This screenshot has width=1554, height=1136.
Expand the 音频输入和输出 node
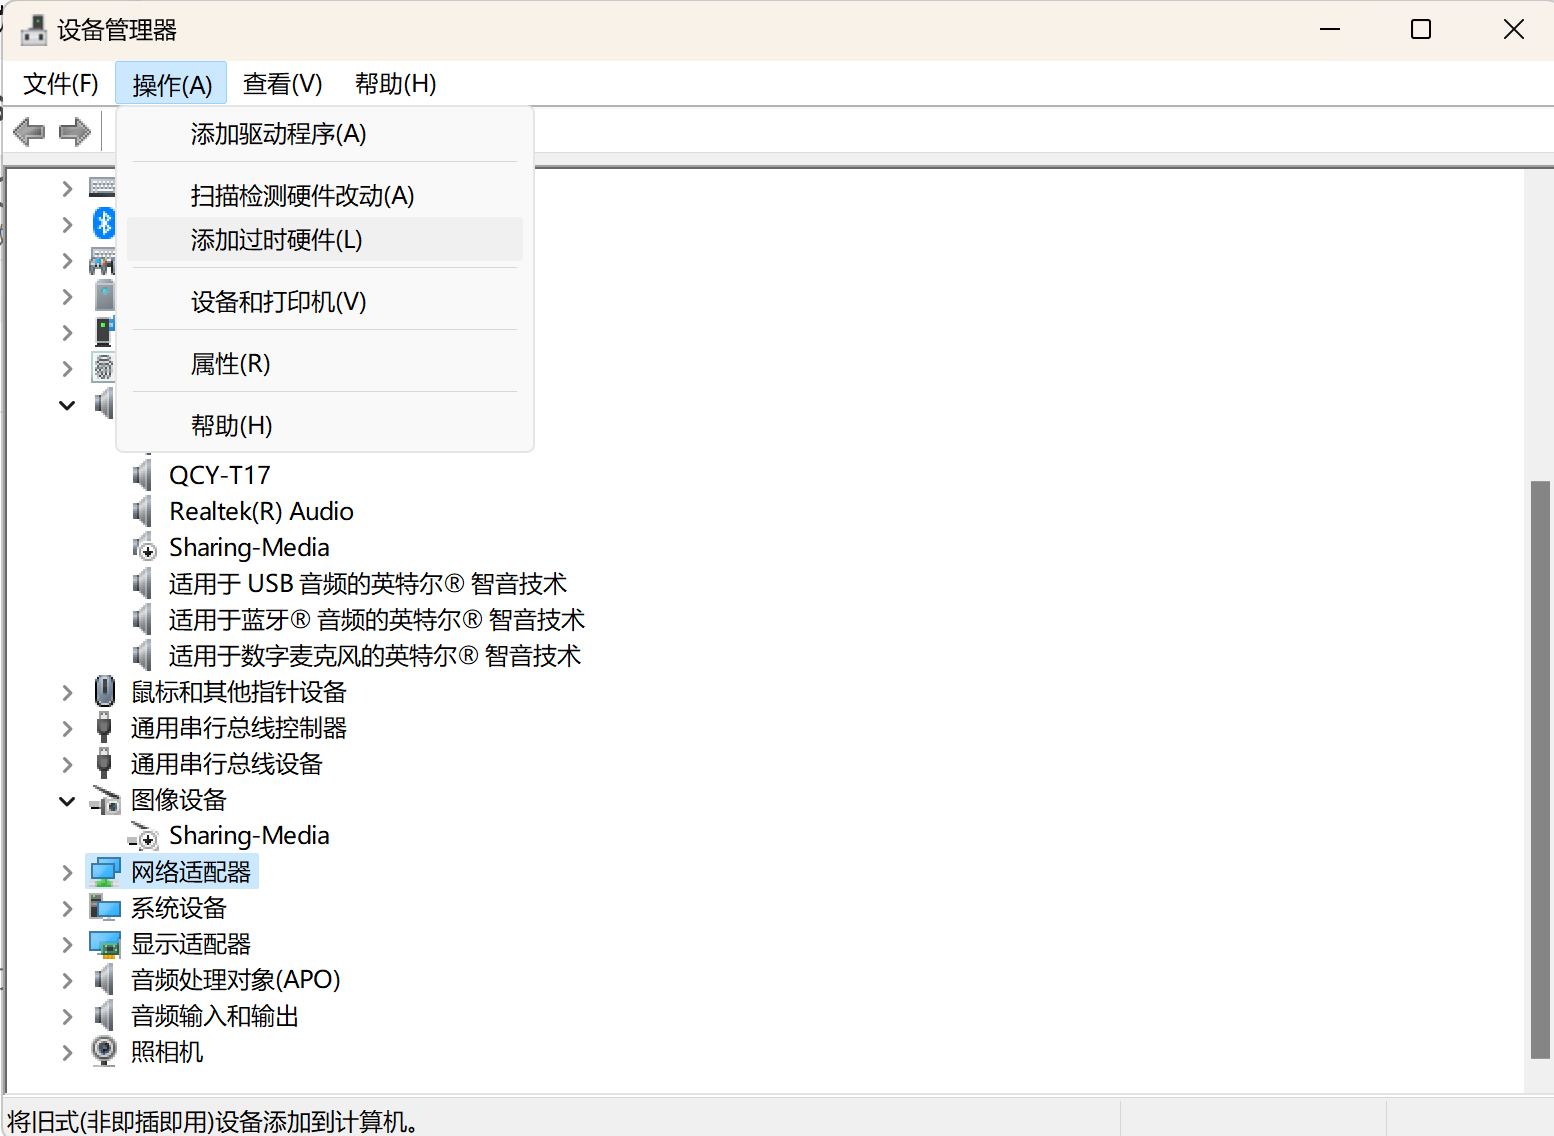tap(67, 1016)
